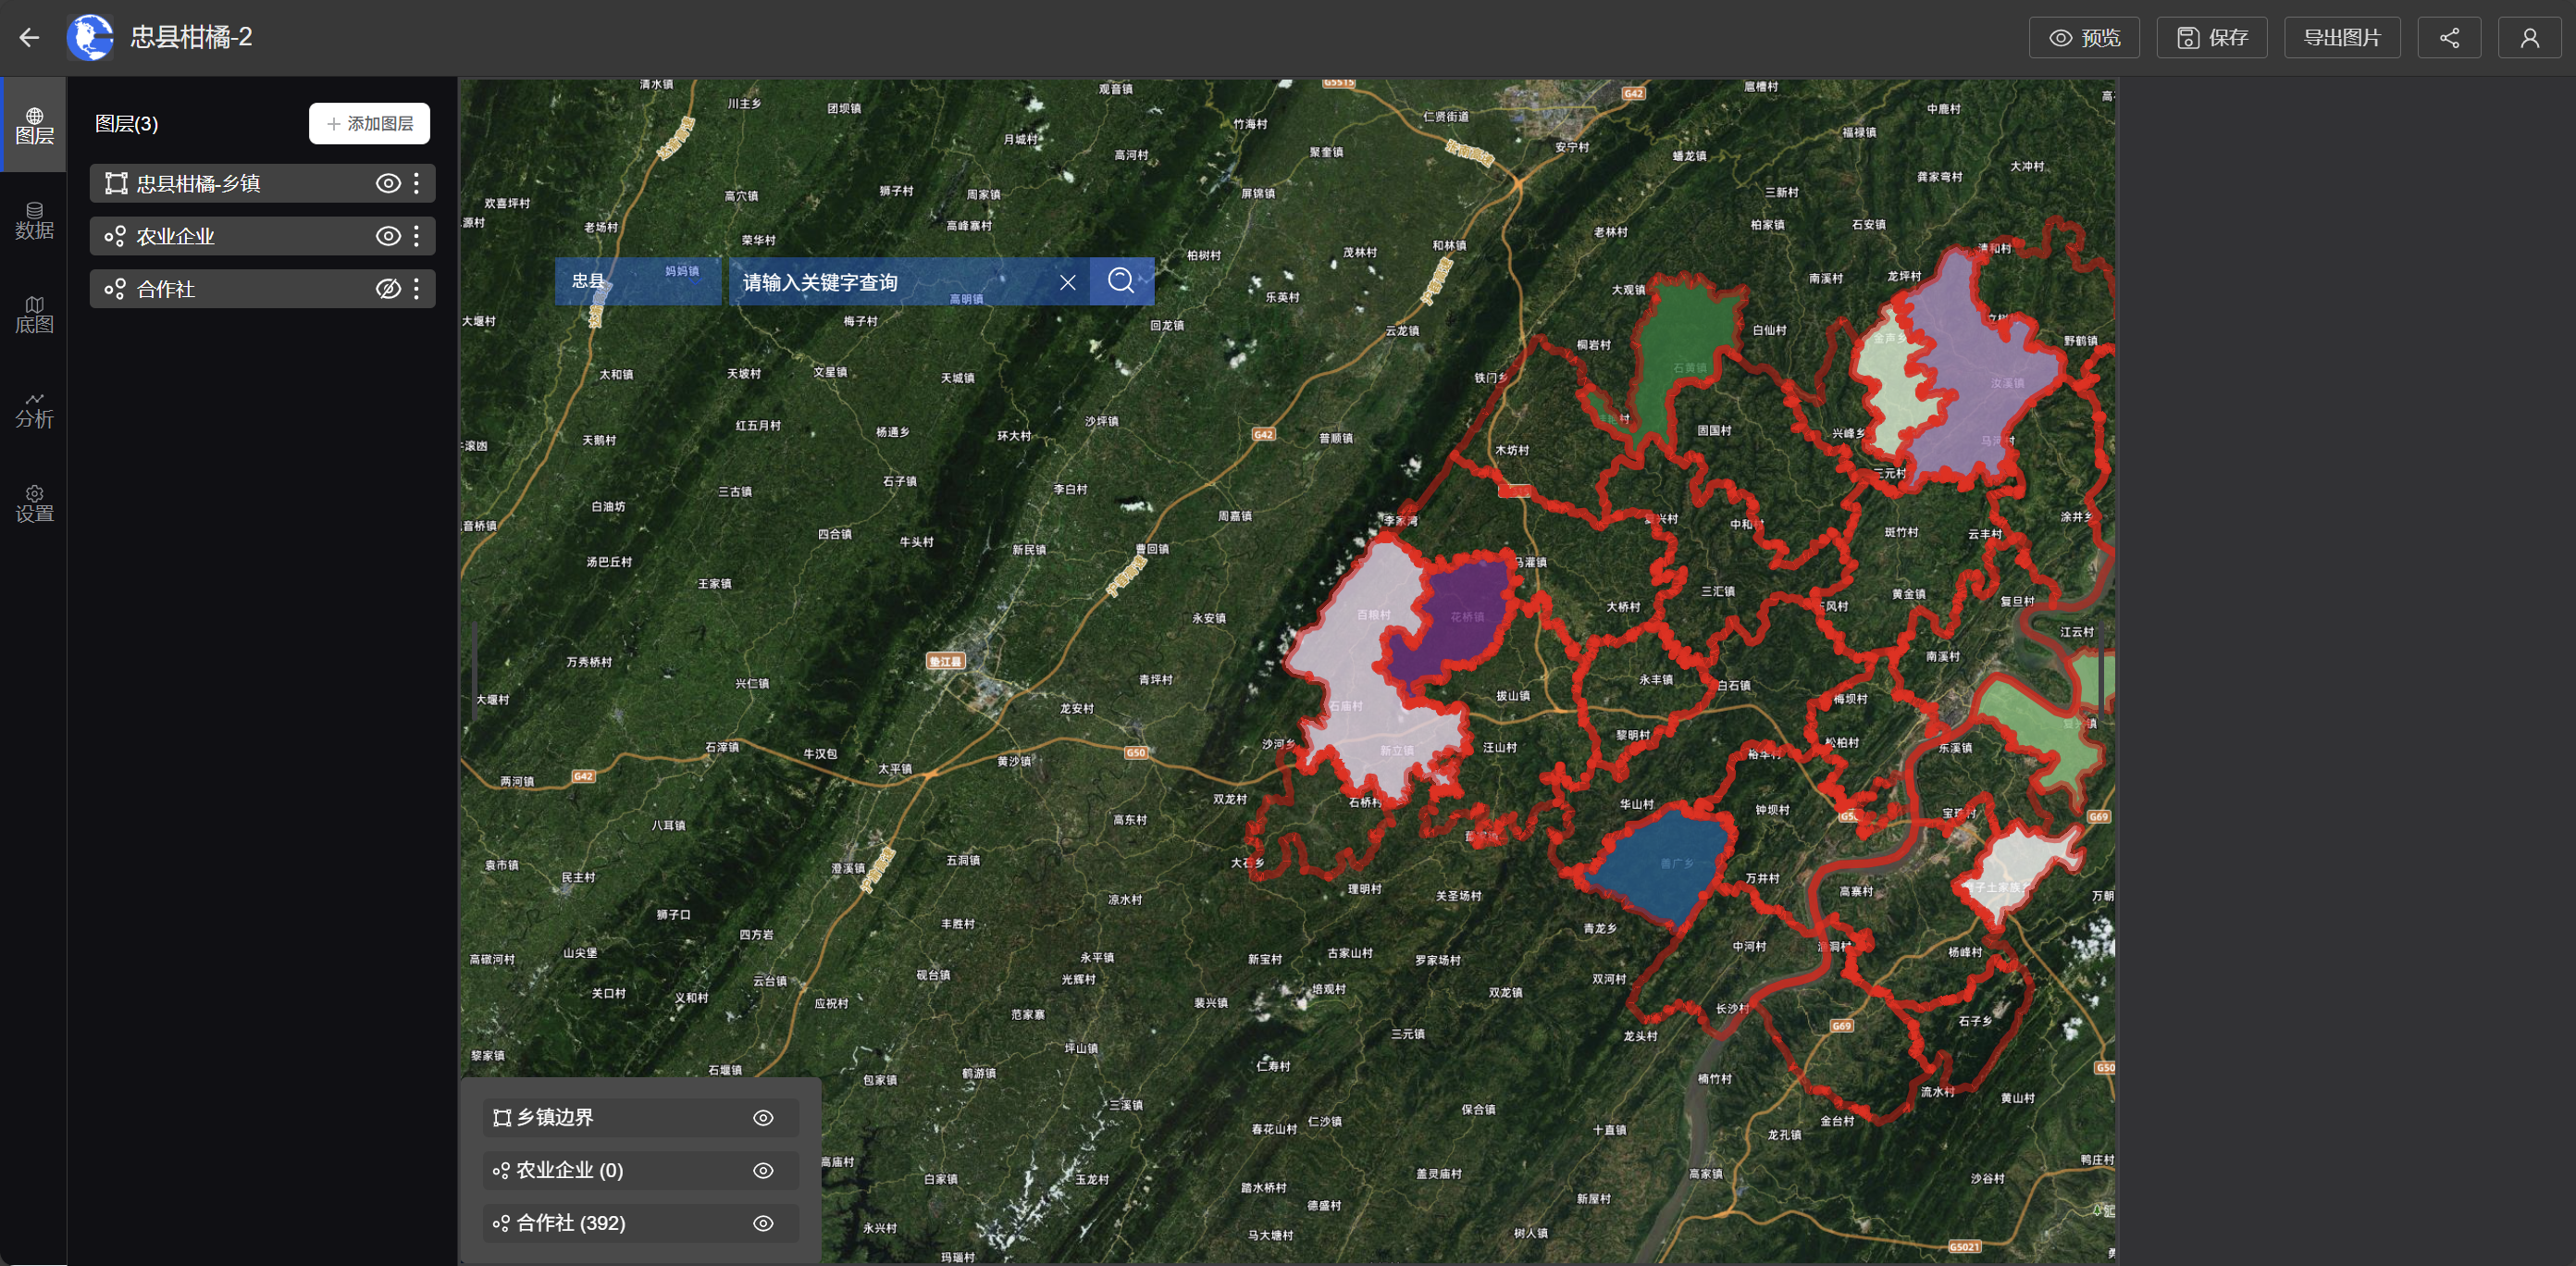This screenshot has height=1266, width=2576.
Task: Clear the keyword search with X icon
Action: click(1067, 282)
